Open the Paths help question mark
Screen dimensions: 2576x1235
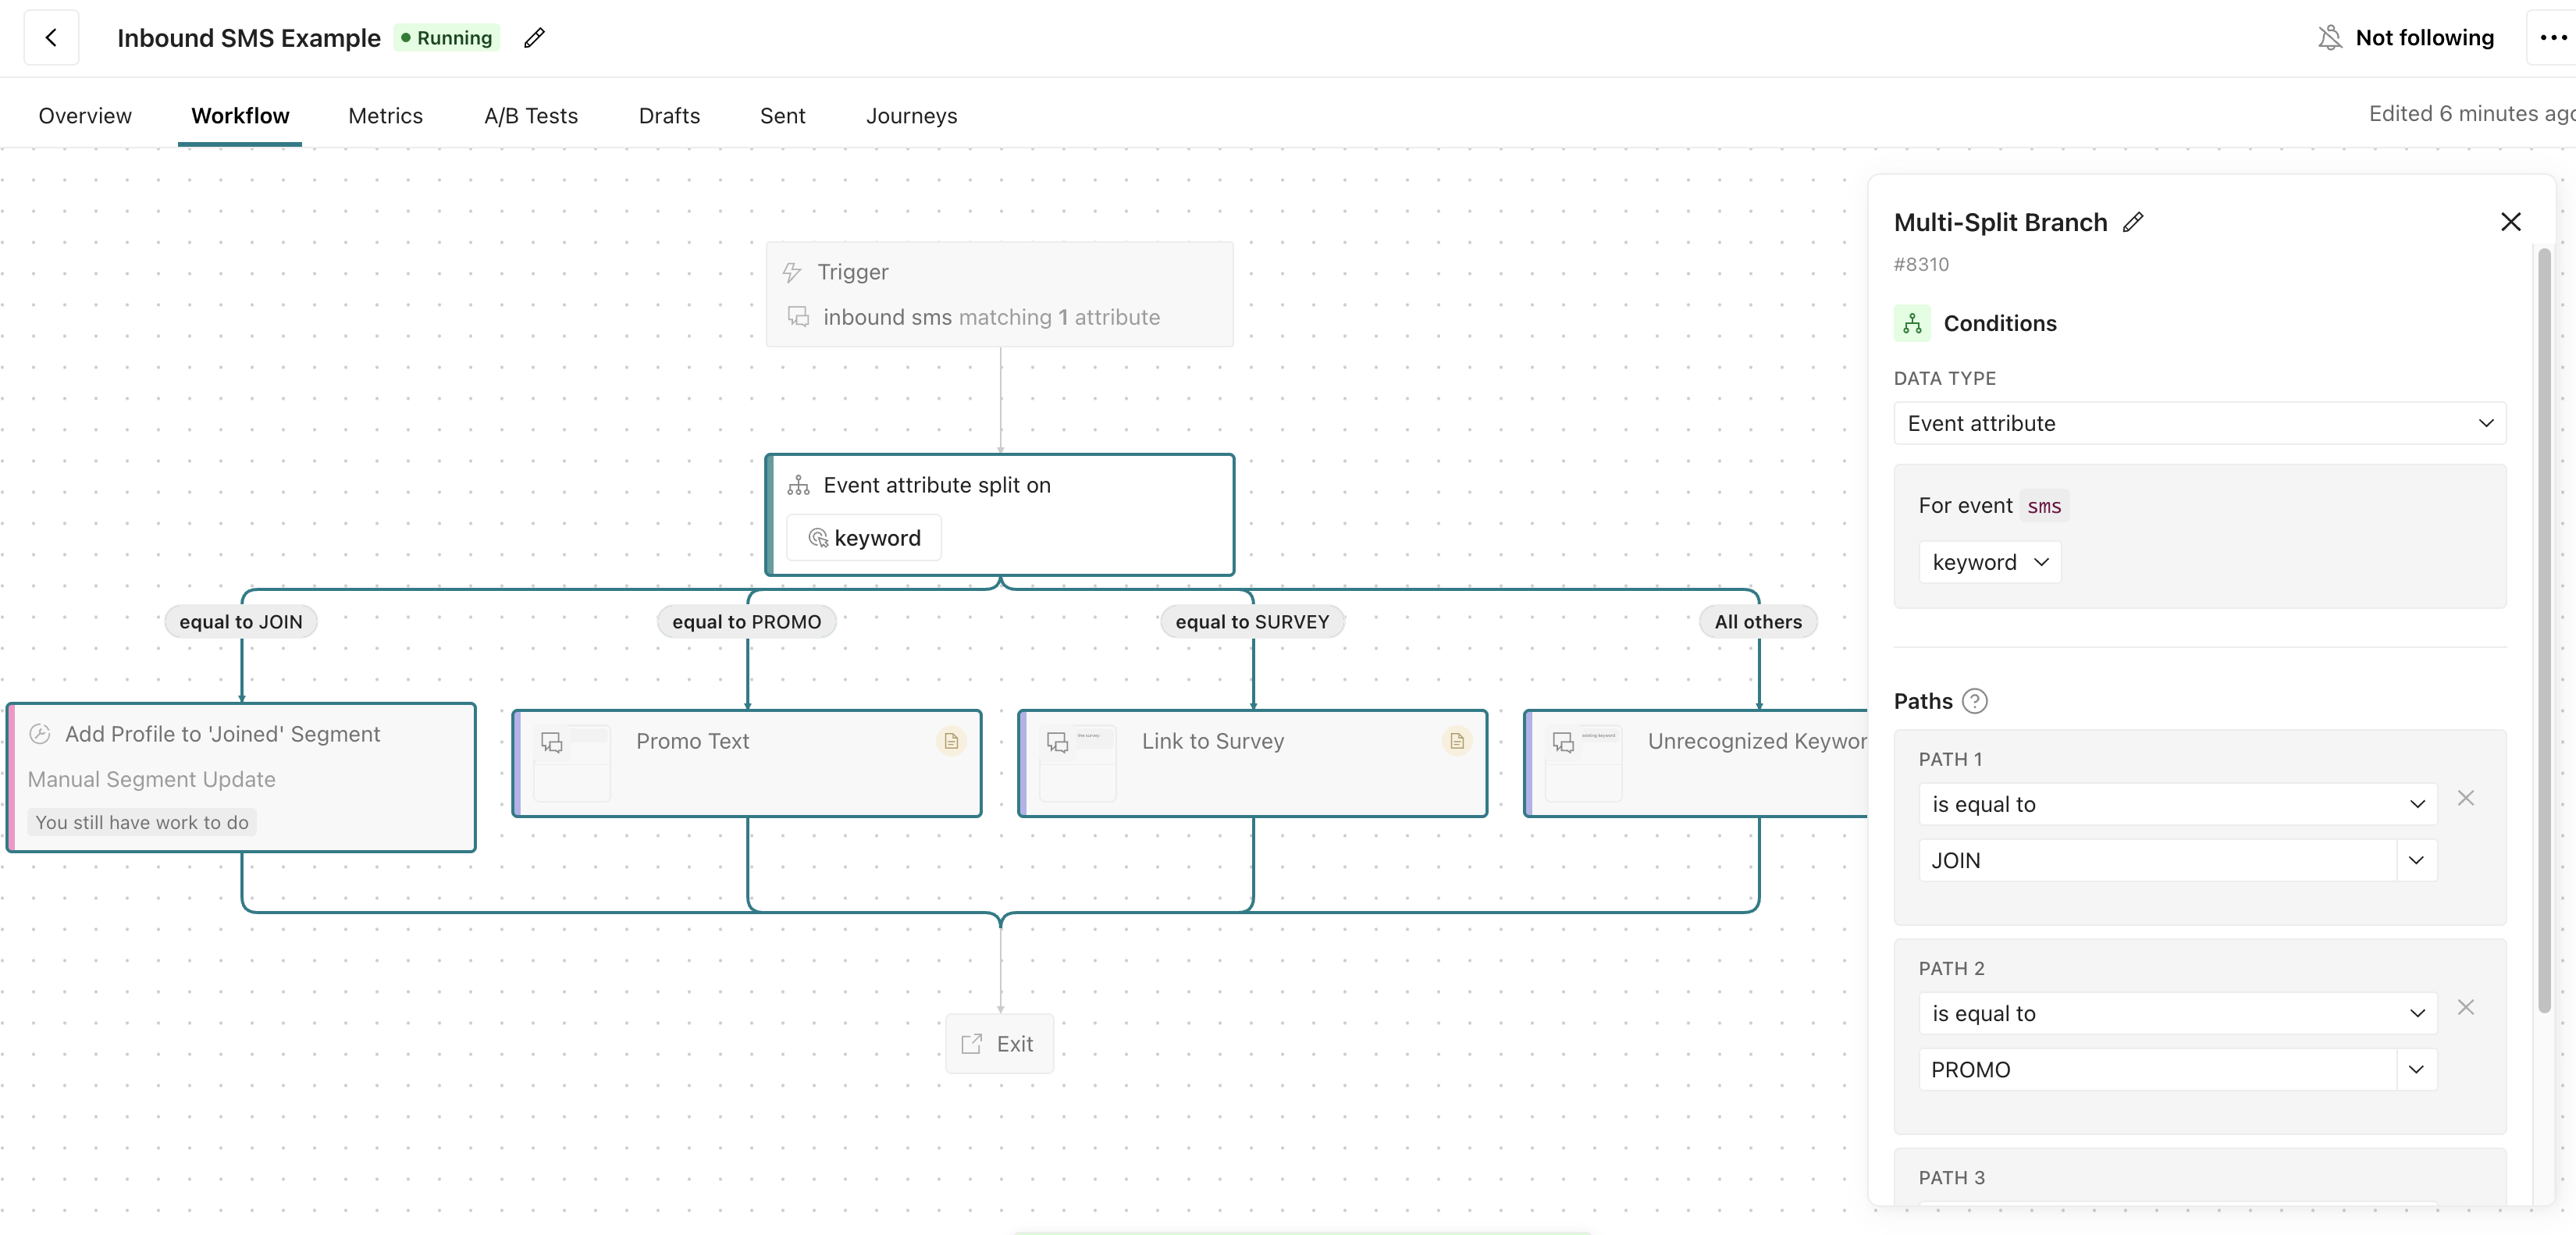click(1975, 701)
